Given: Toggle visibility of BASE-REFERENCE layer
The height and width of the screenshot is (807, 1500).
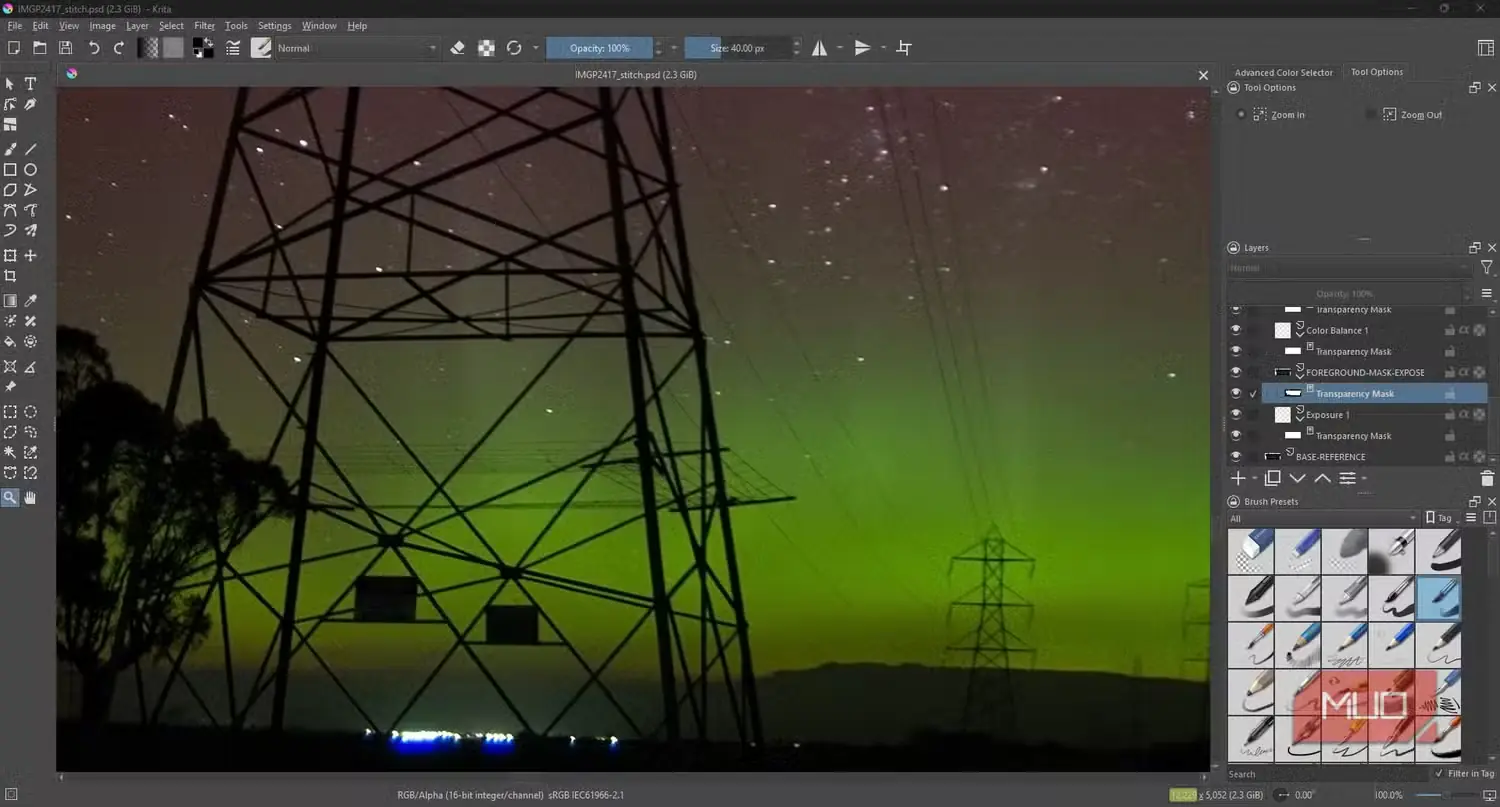Looking at the screenshot, I should click(x=1235, y=456).
